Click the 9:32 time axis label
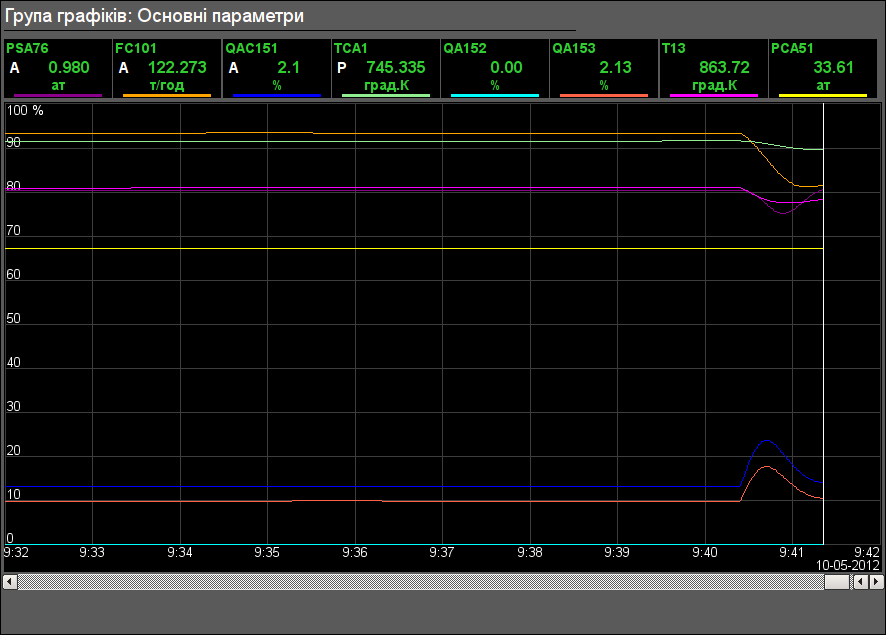Screen dimensions: 886x635 [x=16, y=552]
